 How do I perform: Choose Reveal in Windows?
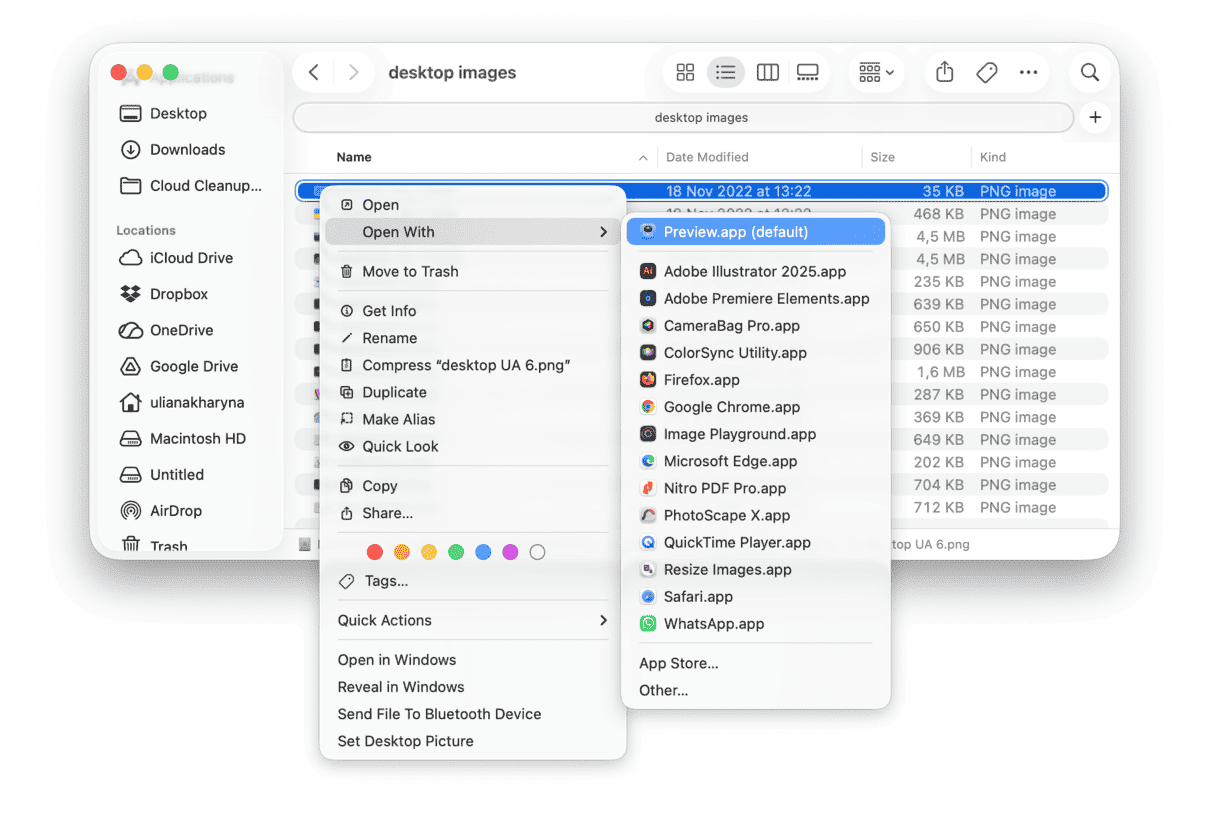click(472, 687)
